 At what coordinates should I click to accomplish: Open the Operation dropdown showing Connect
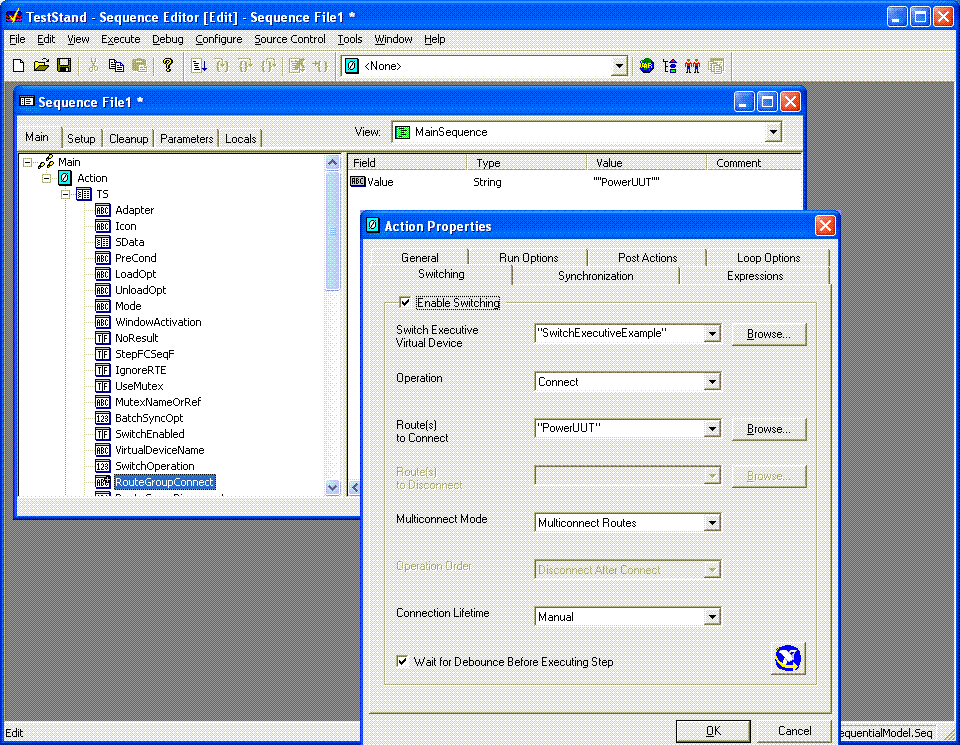click(711, 381)
